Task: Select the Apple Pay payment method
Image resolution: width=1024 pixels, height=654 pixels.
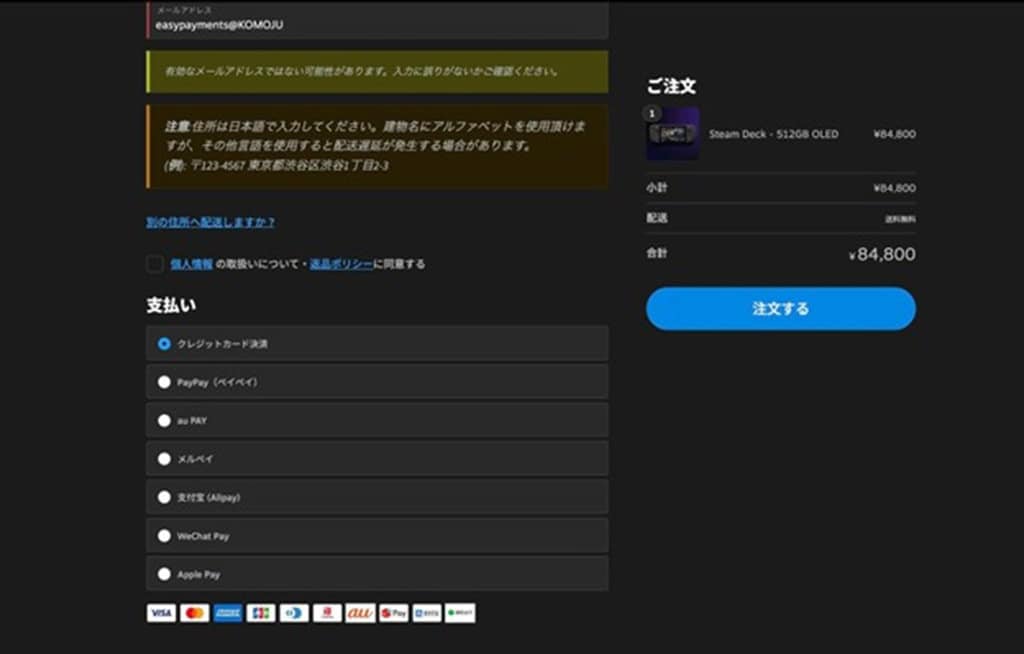Action: 164,573
